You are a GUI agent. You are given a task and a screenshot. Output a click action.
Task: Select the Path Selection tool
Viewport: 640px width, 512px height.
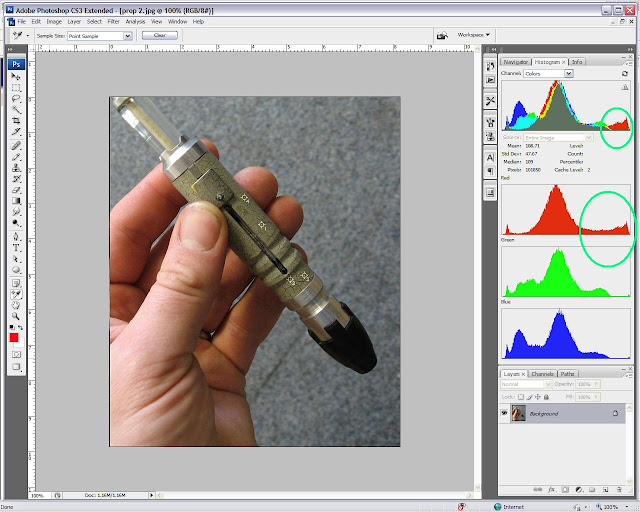point(16,259)
